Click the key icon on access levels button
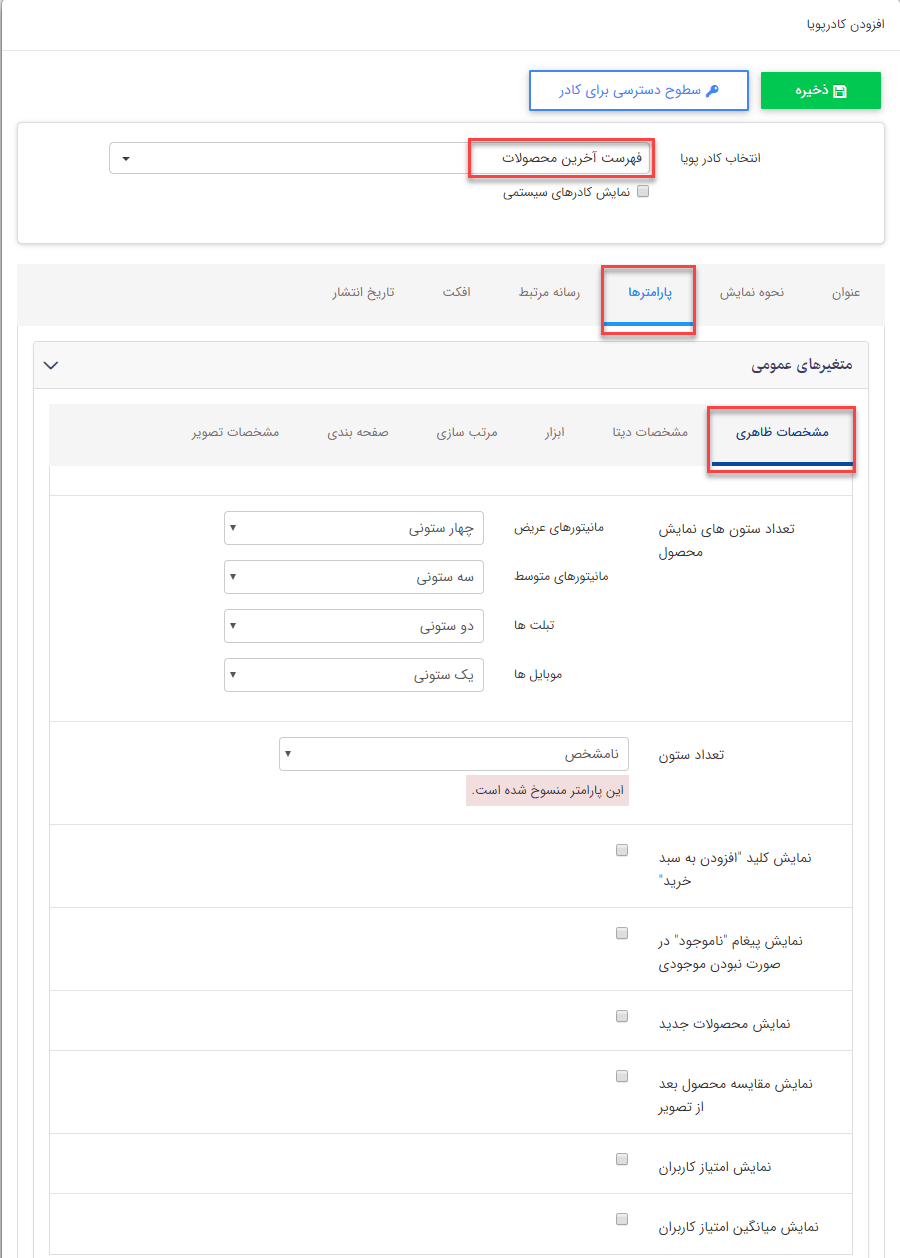Viewport: 900px width, 1258px height. [x=709, y=90]
